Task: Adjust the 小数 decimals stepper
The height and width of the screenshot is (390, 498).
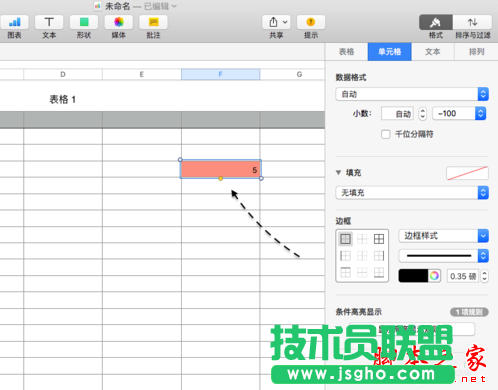Action: click(x=422, y=114)
